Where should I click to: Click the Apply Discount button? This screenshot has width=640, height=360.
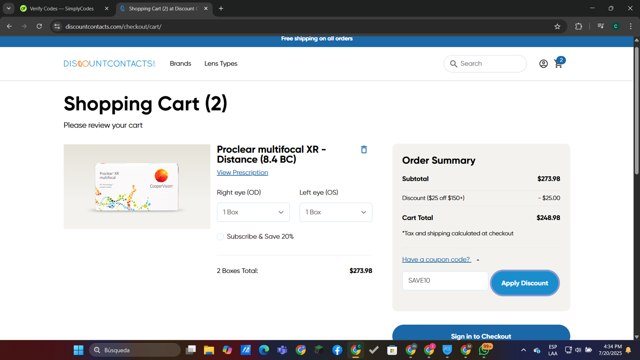coord(524,283)
